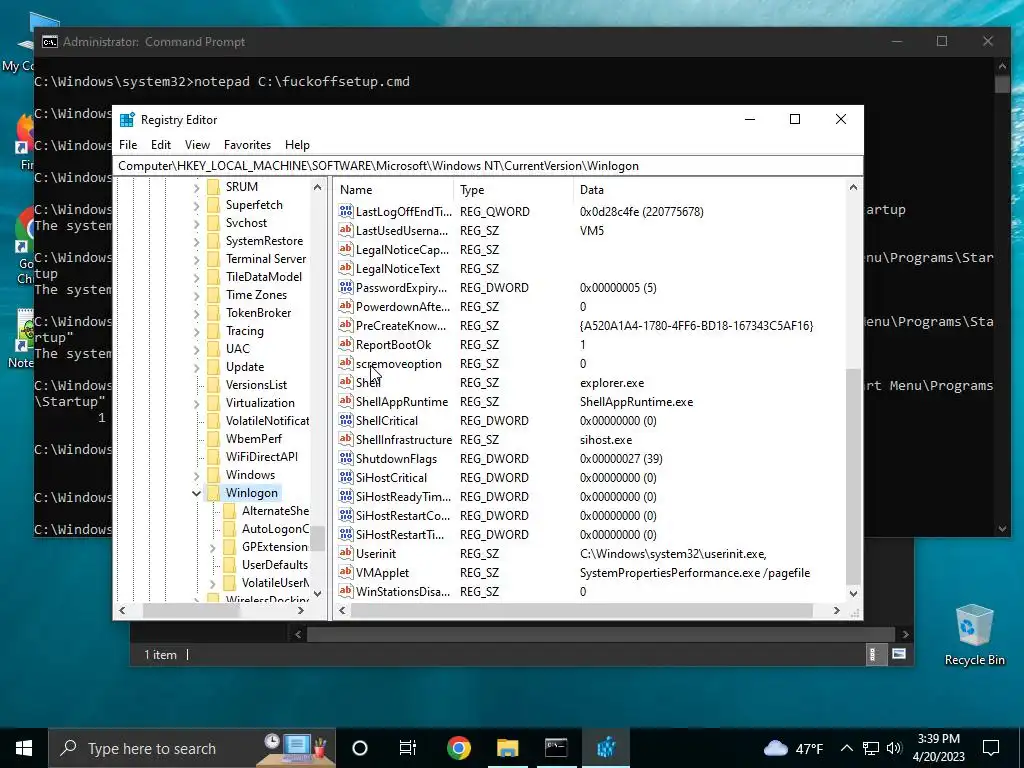Switch Explorer window to large icons view
This screenshot has width=1024, height=768.
[x=899, y=654]
